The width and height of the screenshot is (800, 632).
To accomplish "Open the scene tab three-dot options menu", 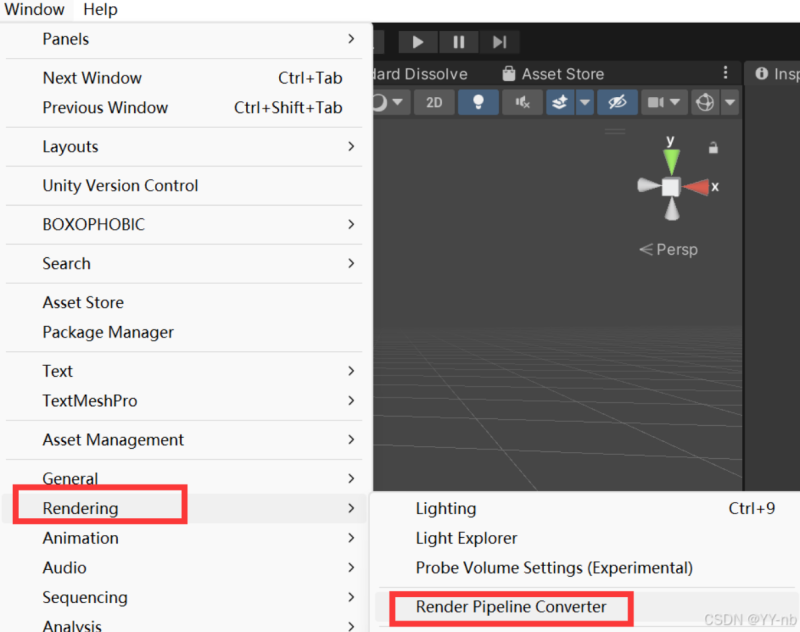I will [x=726, y=74].
